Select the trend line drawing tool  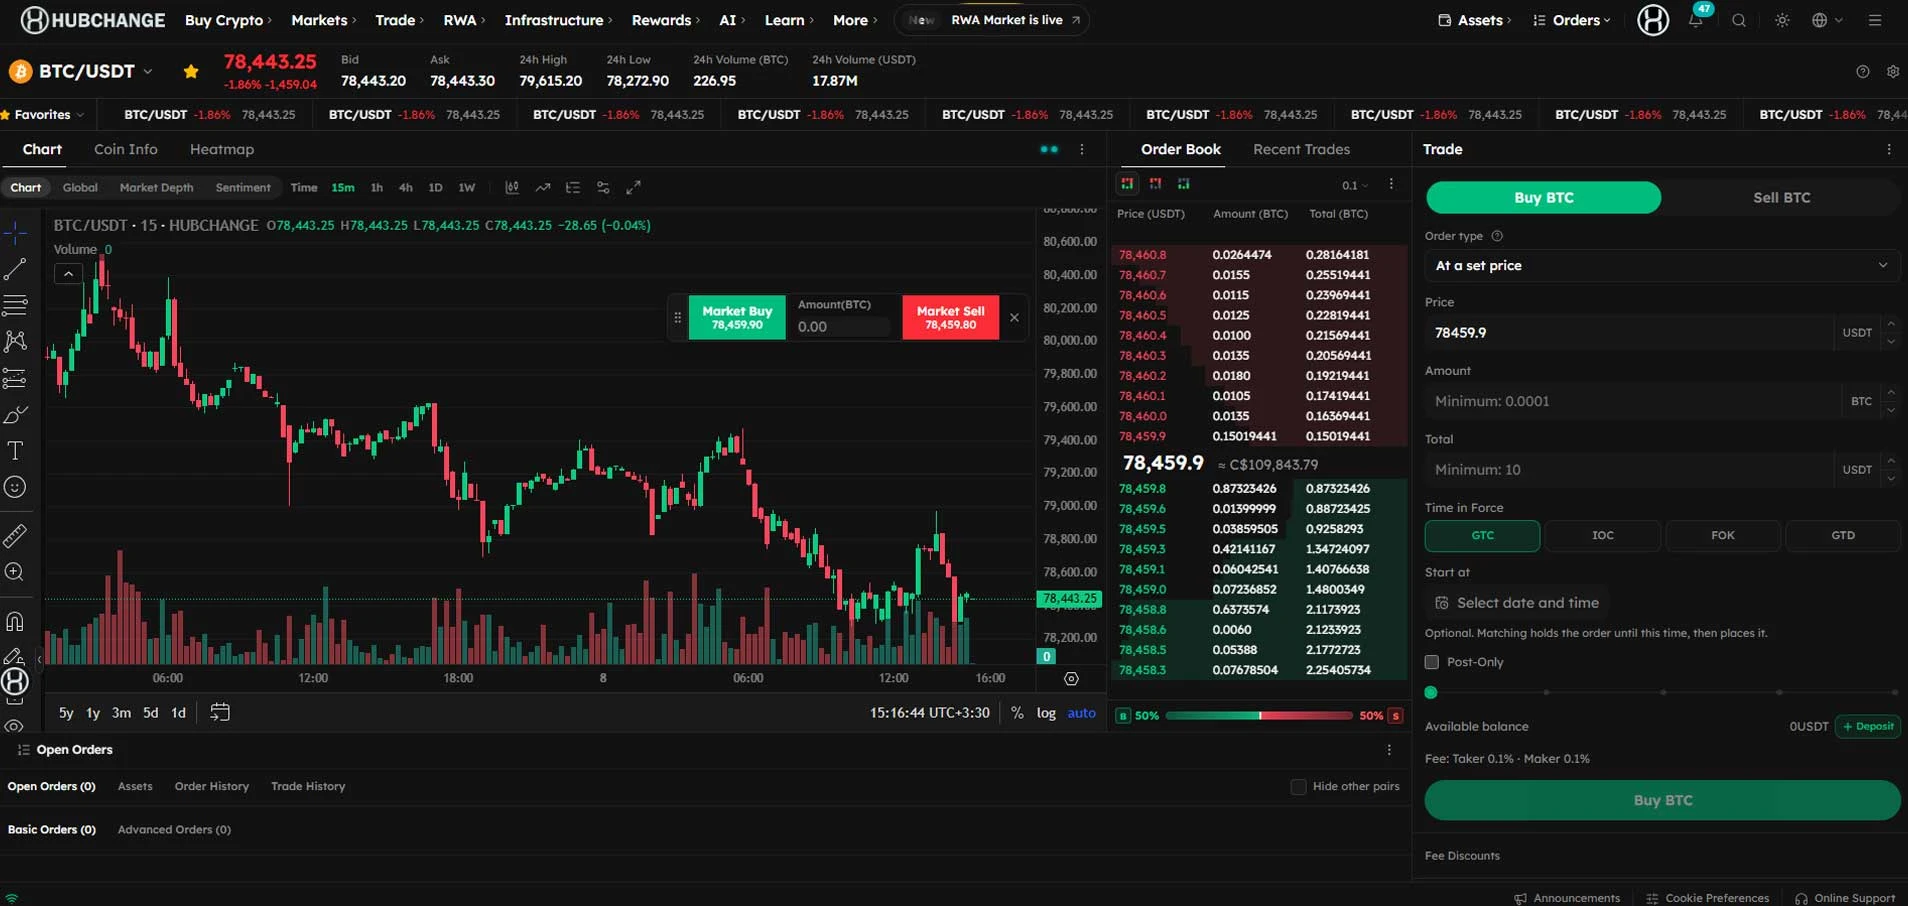coord(15,269)
